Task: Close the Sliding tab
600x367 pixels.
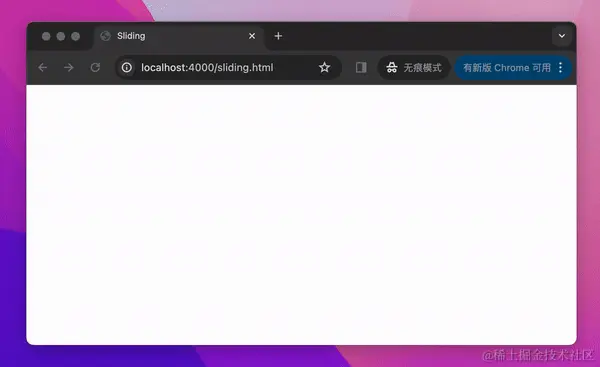Action: click(x=252, y=36)
